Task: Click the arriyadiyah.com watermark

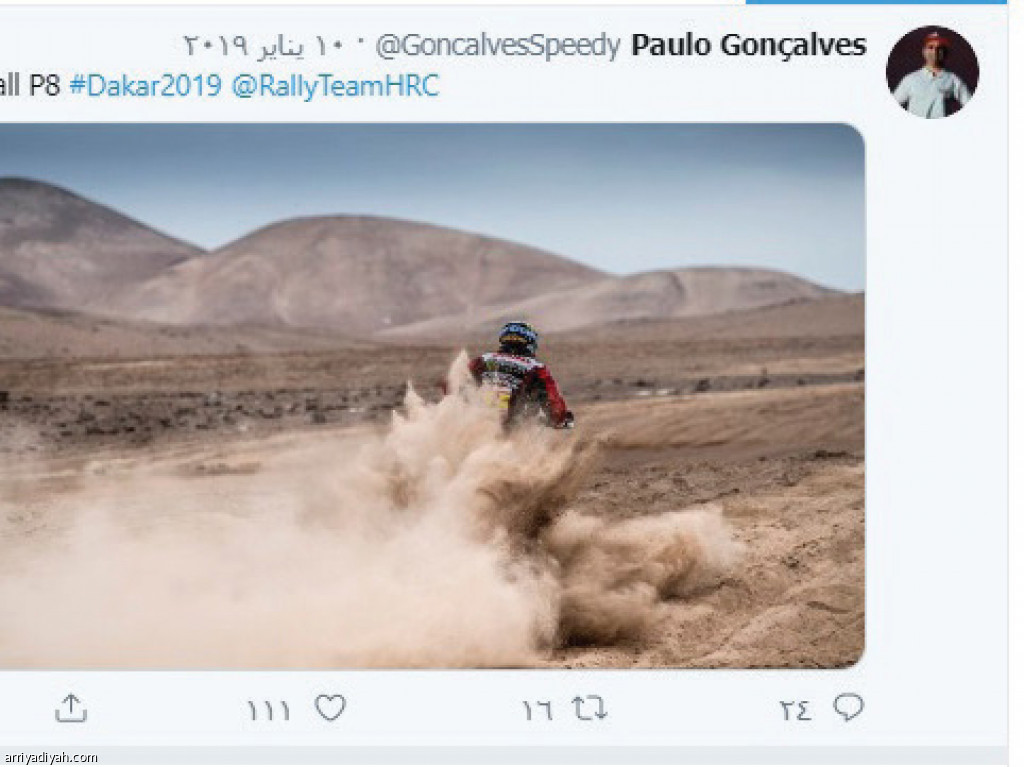Action: pyautogui.click(x=50, y=758)
